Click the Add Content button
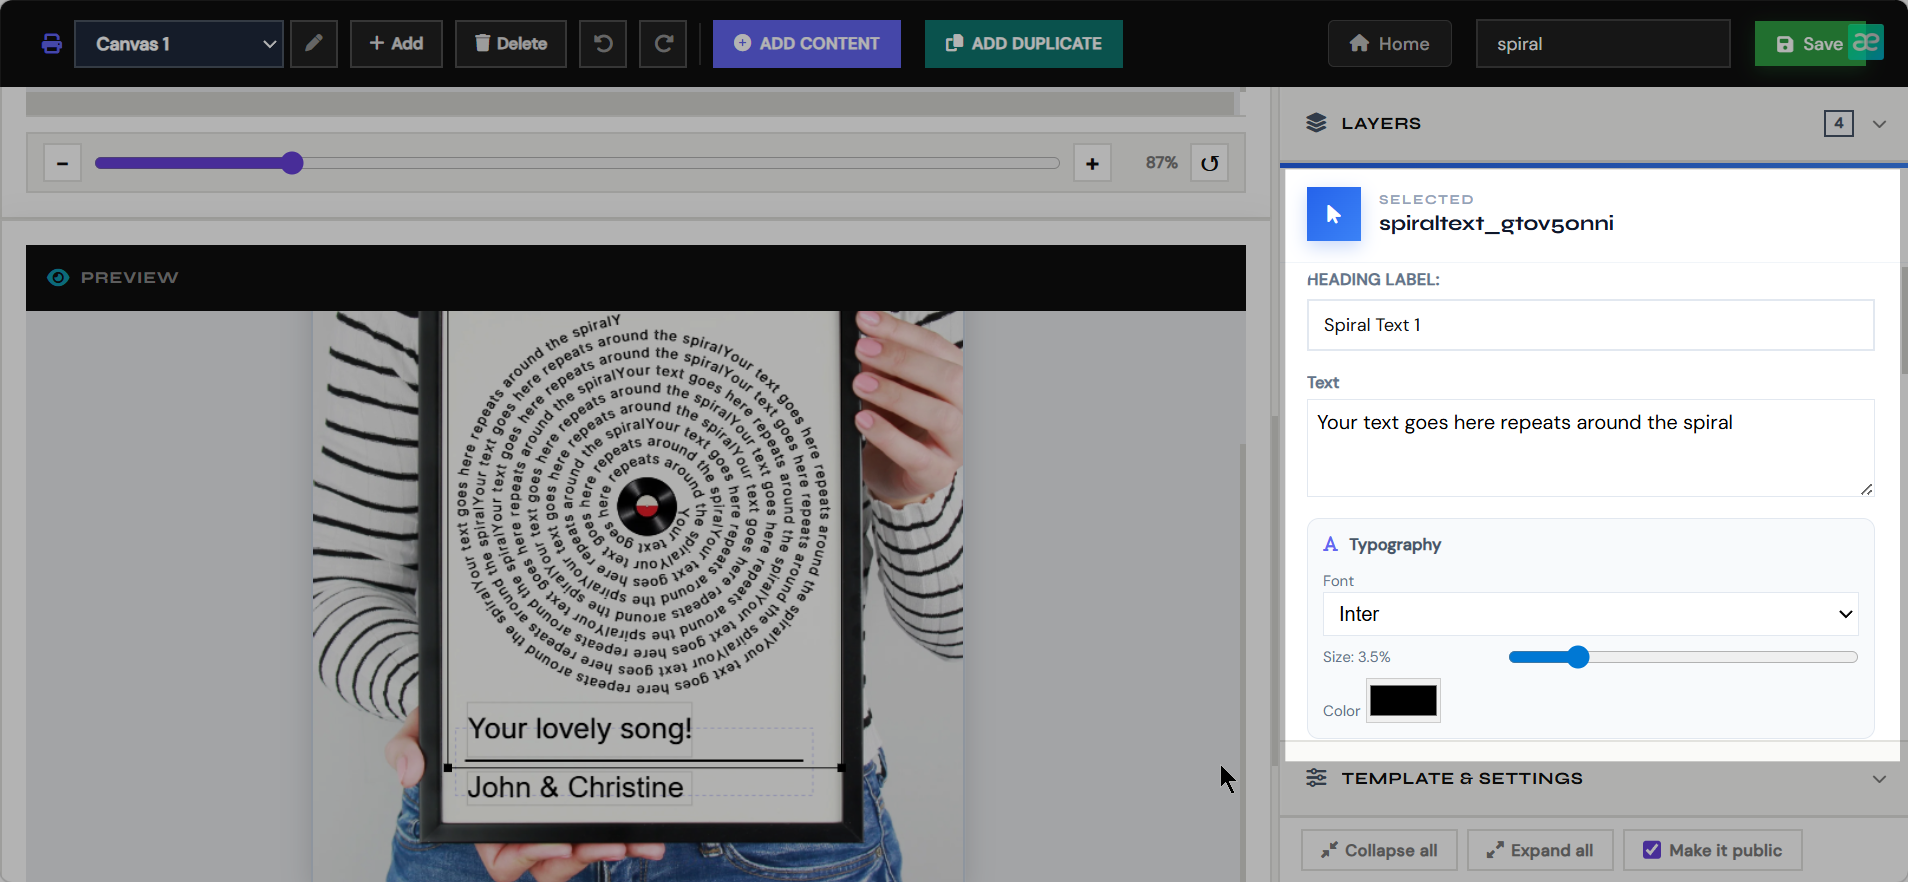The width and height of the screenshot is (1908, 882). [x=807, y=44]
